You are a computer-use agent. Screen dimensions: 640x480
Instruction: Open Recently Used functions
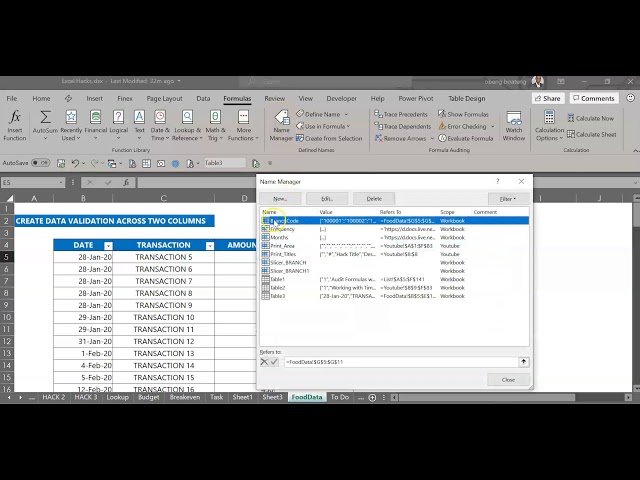point(71,126)
